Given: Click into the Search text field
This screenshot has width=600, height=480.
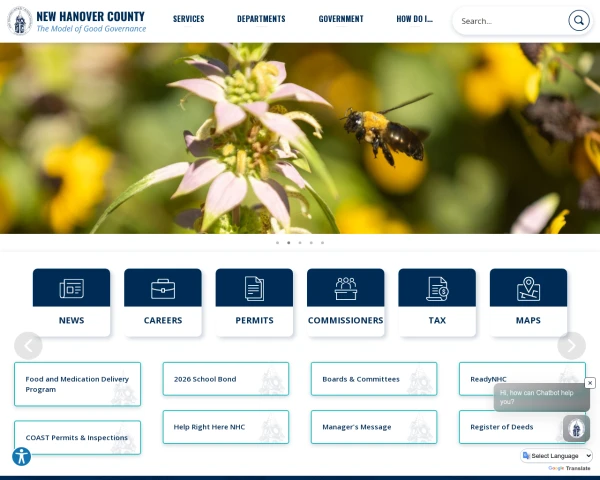Looking at the screenshot, I should 513,21.
